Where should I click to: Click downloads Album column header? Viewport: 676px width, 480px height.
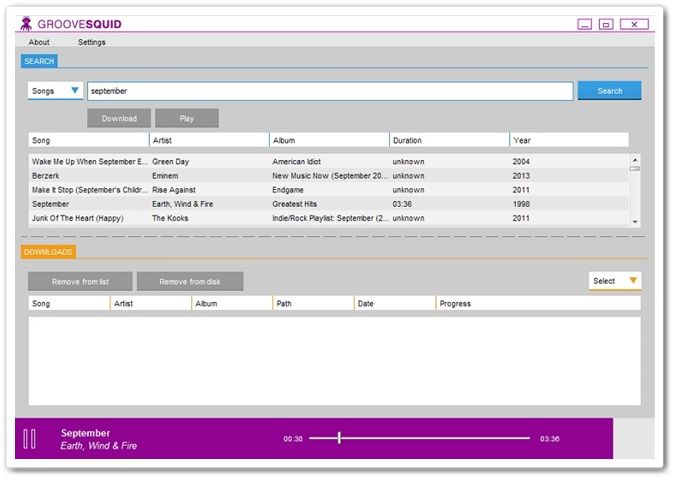click(232, 303)
